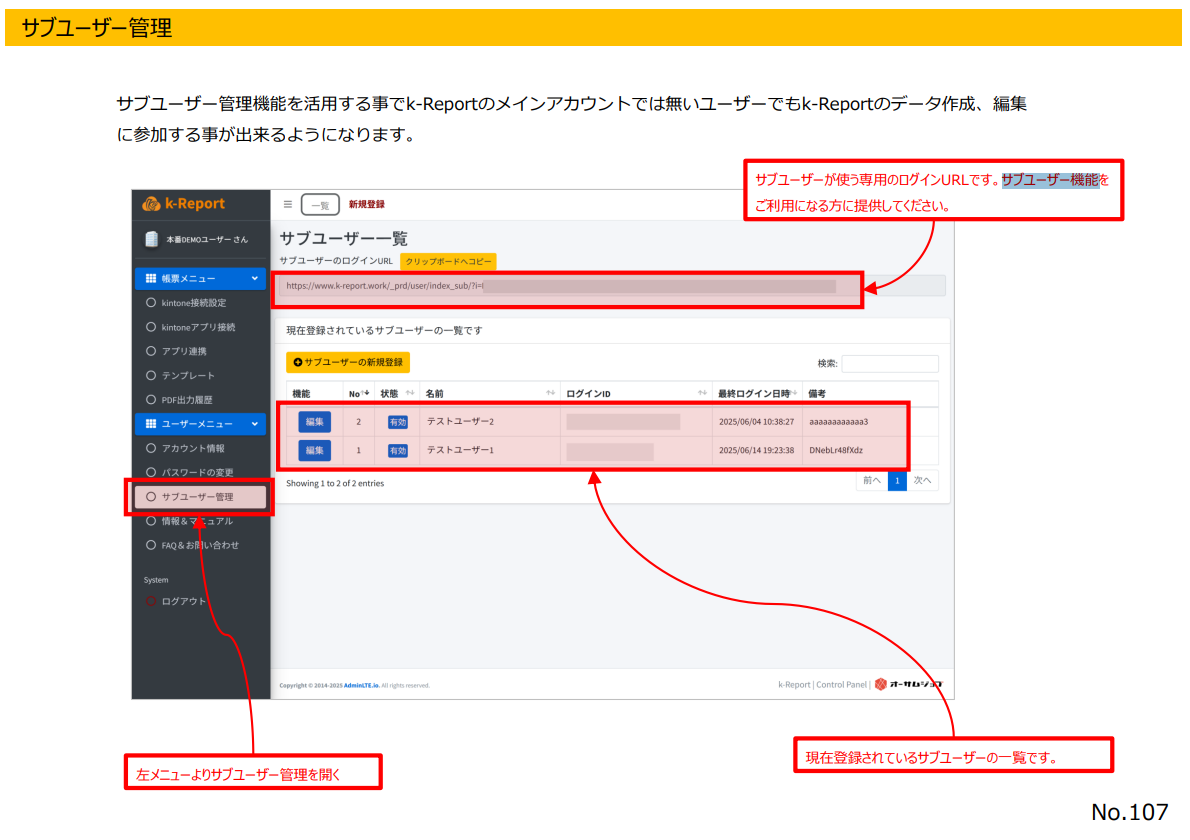Open アカウント情報 in the sidebar
Image resolution: width=1190 pixels, height=840 pixels.
click(x=193, y=448)
